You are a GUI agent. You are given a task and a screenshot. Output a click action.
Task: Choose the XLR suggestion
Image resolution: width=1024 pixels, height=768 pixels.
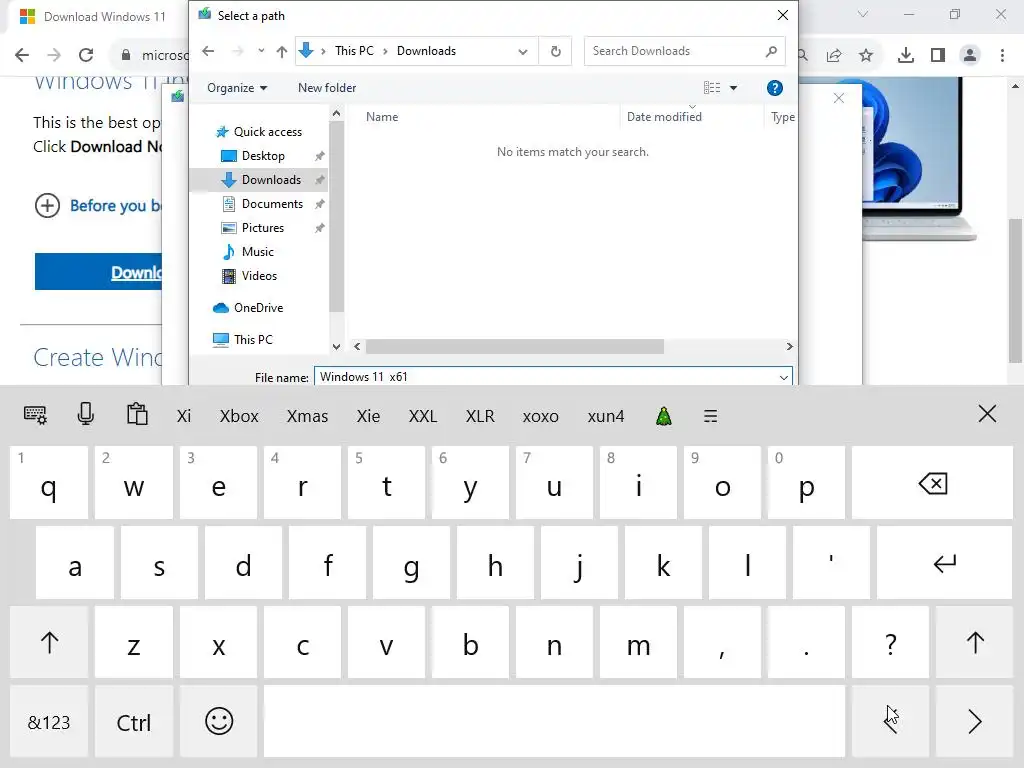480,416
